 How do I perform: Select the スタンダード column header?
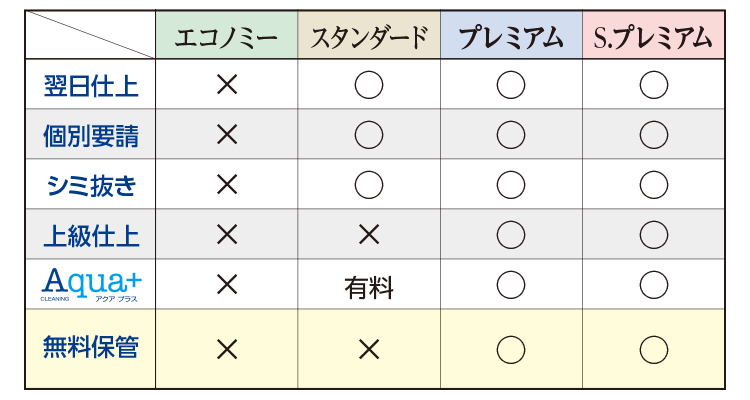click(369, 35)
